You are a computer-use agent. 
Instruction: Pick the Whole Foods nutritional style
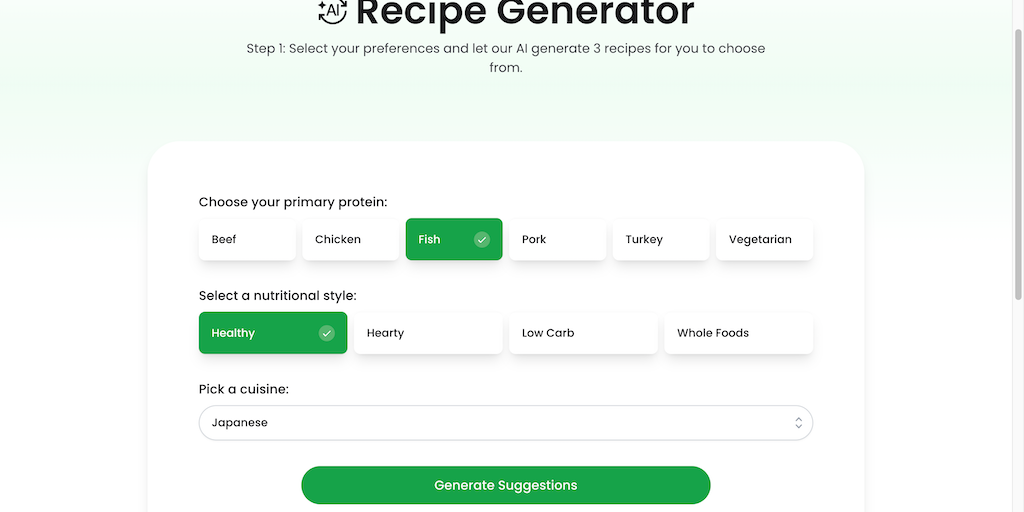[738, 333]
